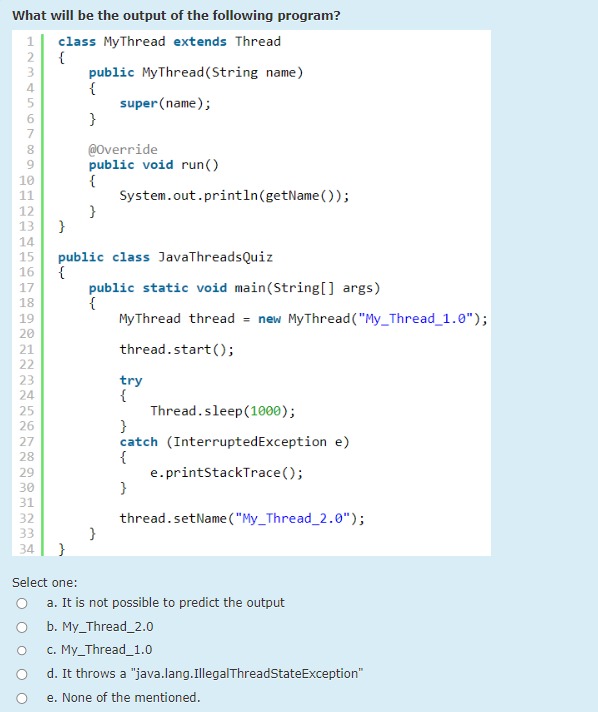
Task: Click answer label 'c. My_Thread_1.0'
Action: [x=99, y=650]
